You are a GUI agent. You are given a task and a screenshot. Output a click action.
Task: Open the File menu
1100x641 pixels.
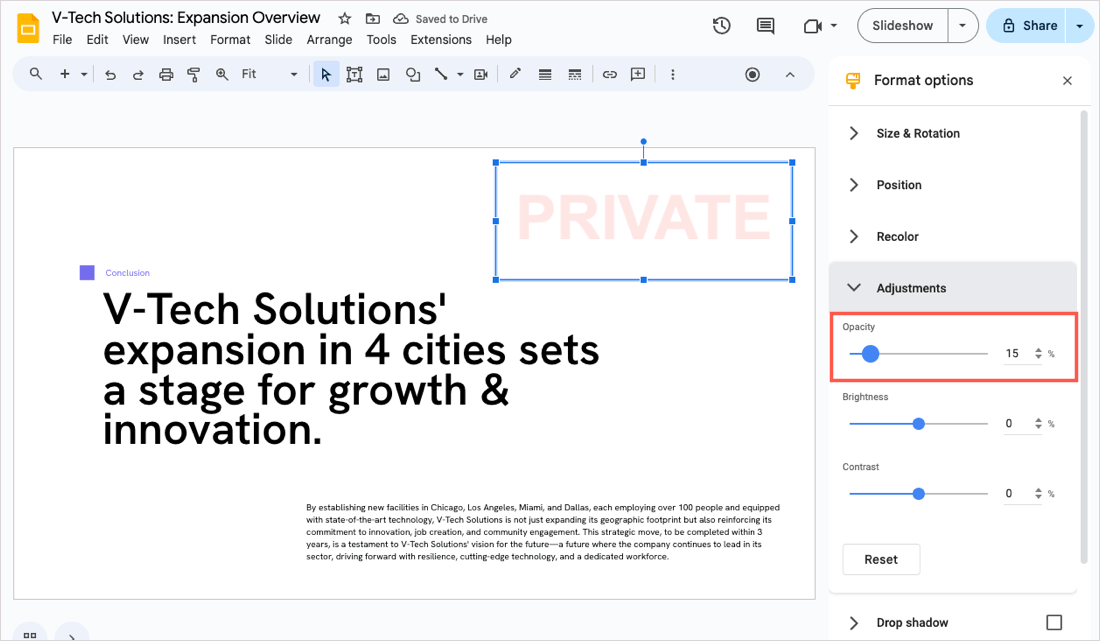(x=62, y=40)
